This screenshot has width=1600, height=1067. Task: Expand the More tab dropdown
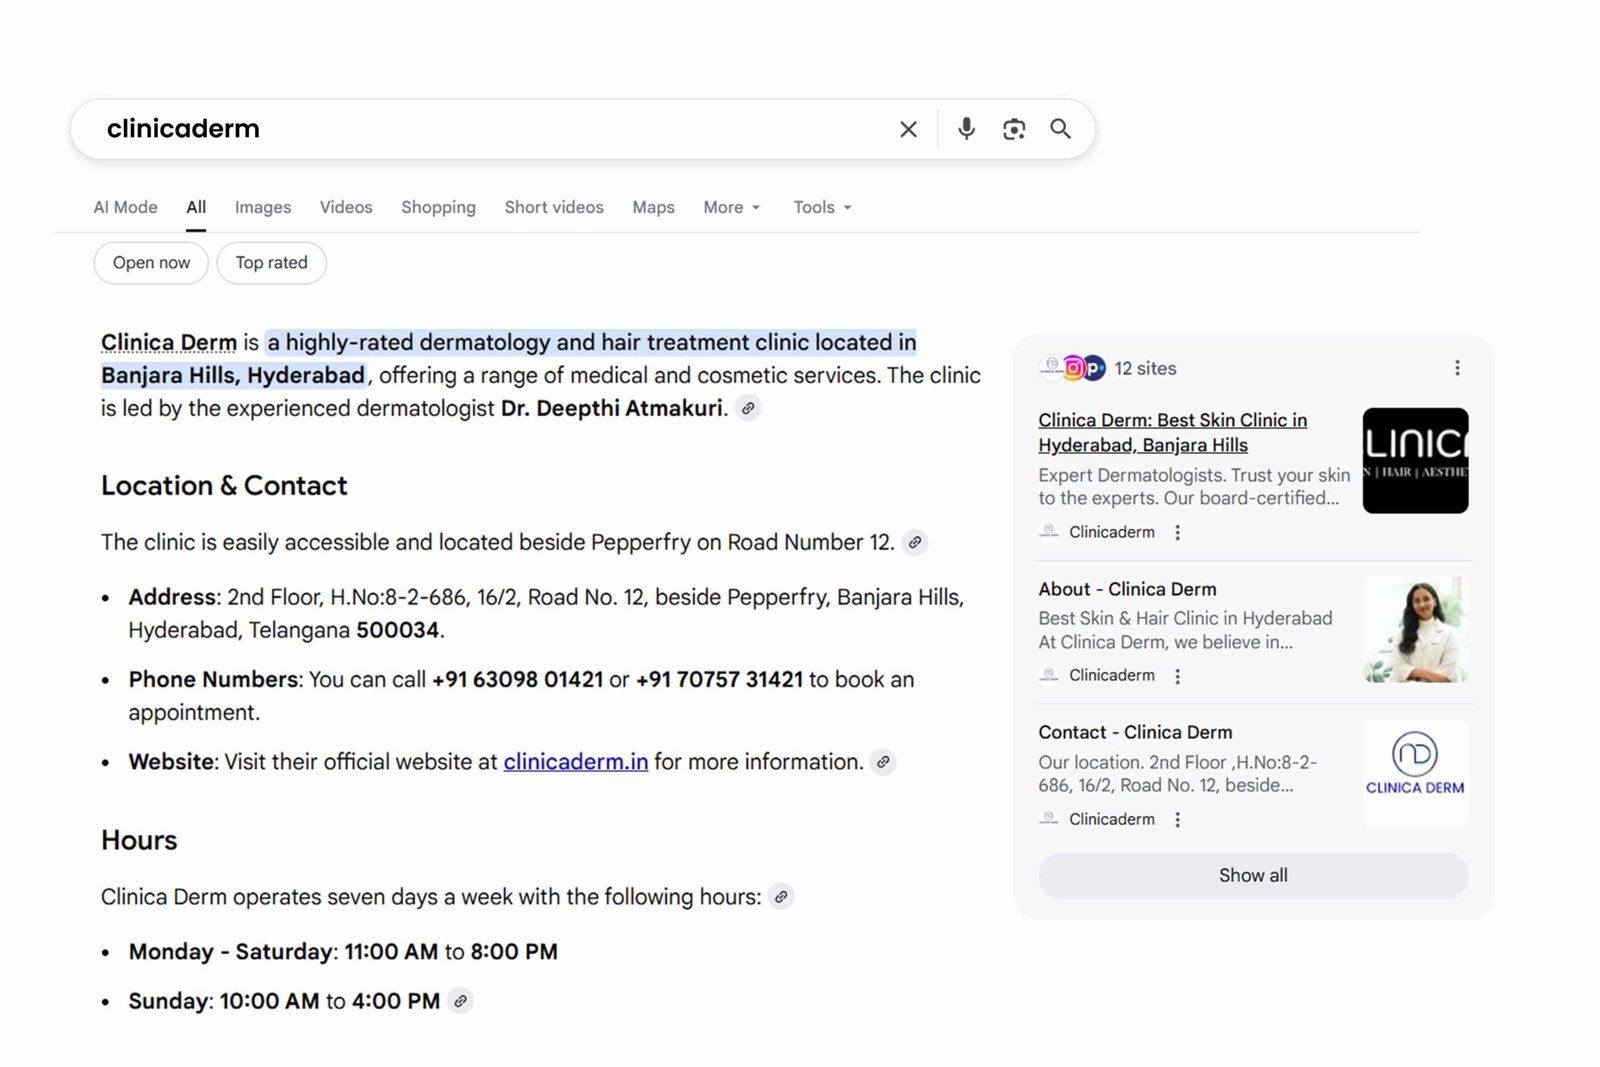[731, 207]
